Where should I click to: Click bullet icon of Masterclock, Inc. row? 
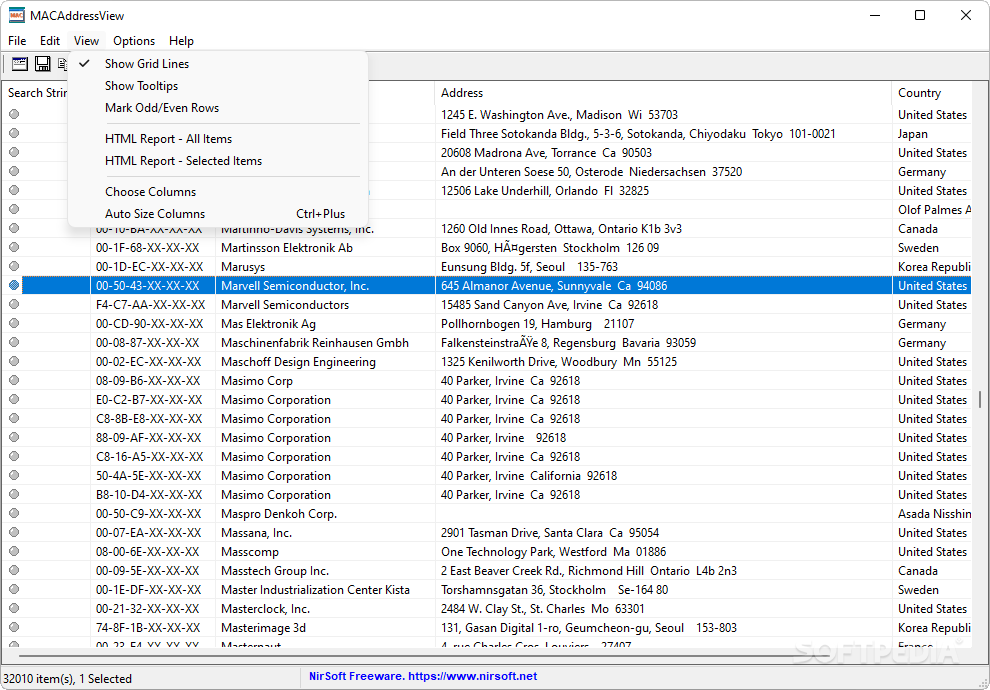[14, 608]
